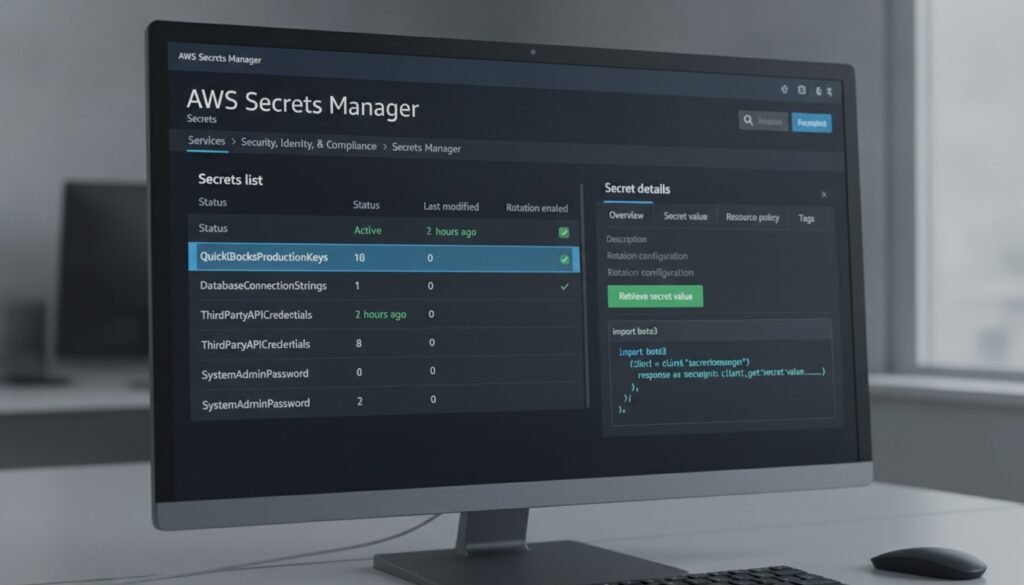The width and height of the screenshot is (1024, 585).
Task: Go to Security, Identity, & Compliance breadcrumb
Action: coord(308,144)
